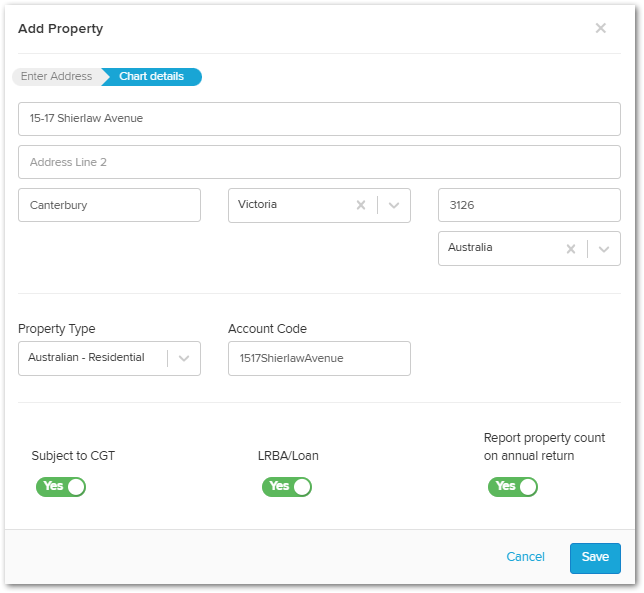Viewport: 644px width, 593px height.
Task: Select the 3126 postcode field
Action: [529, 205]
